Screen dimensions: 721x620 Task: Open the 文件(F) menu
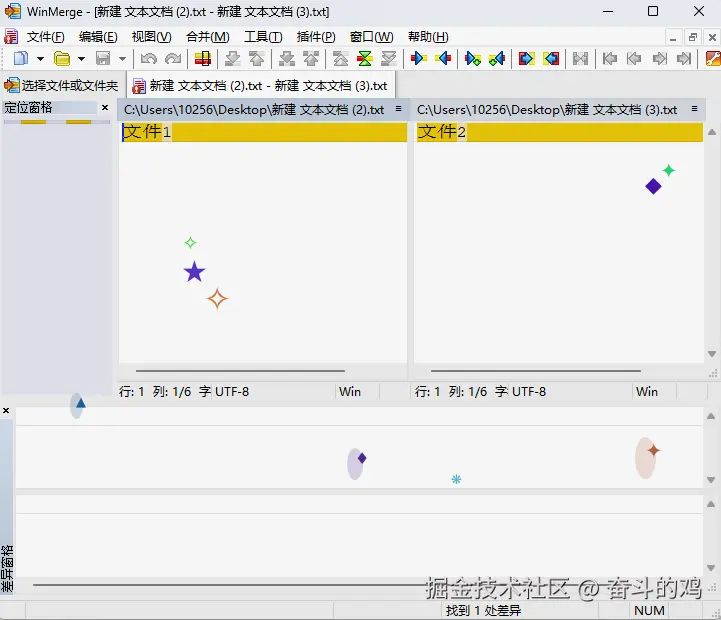pyautogui.click(x=45, y=37)
